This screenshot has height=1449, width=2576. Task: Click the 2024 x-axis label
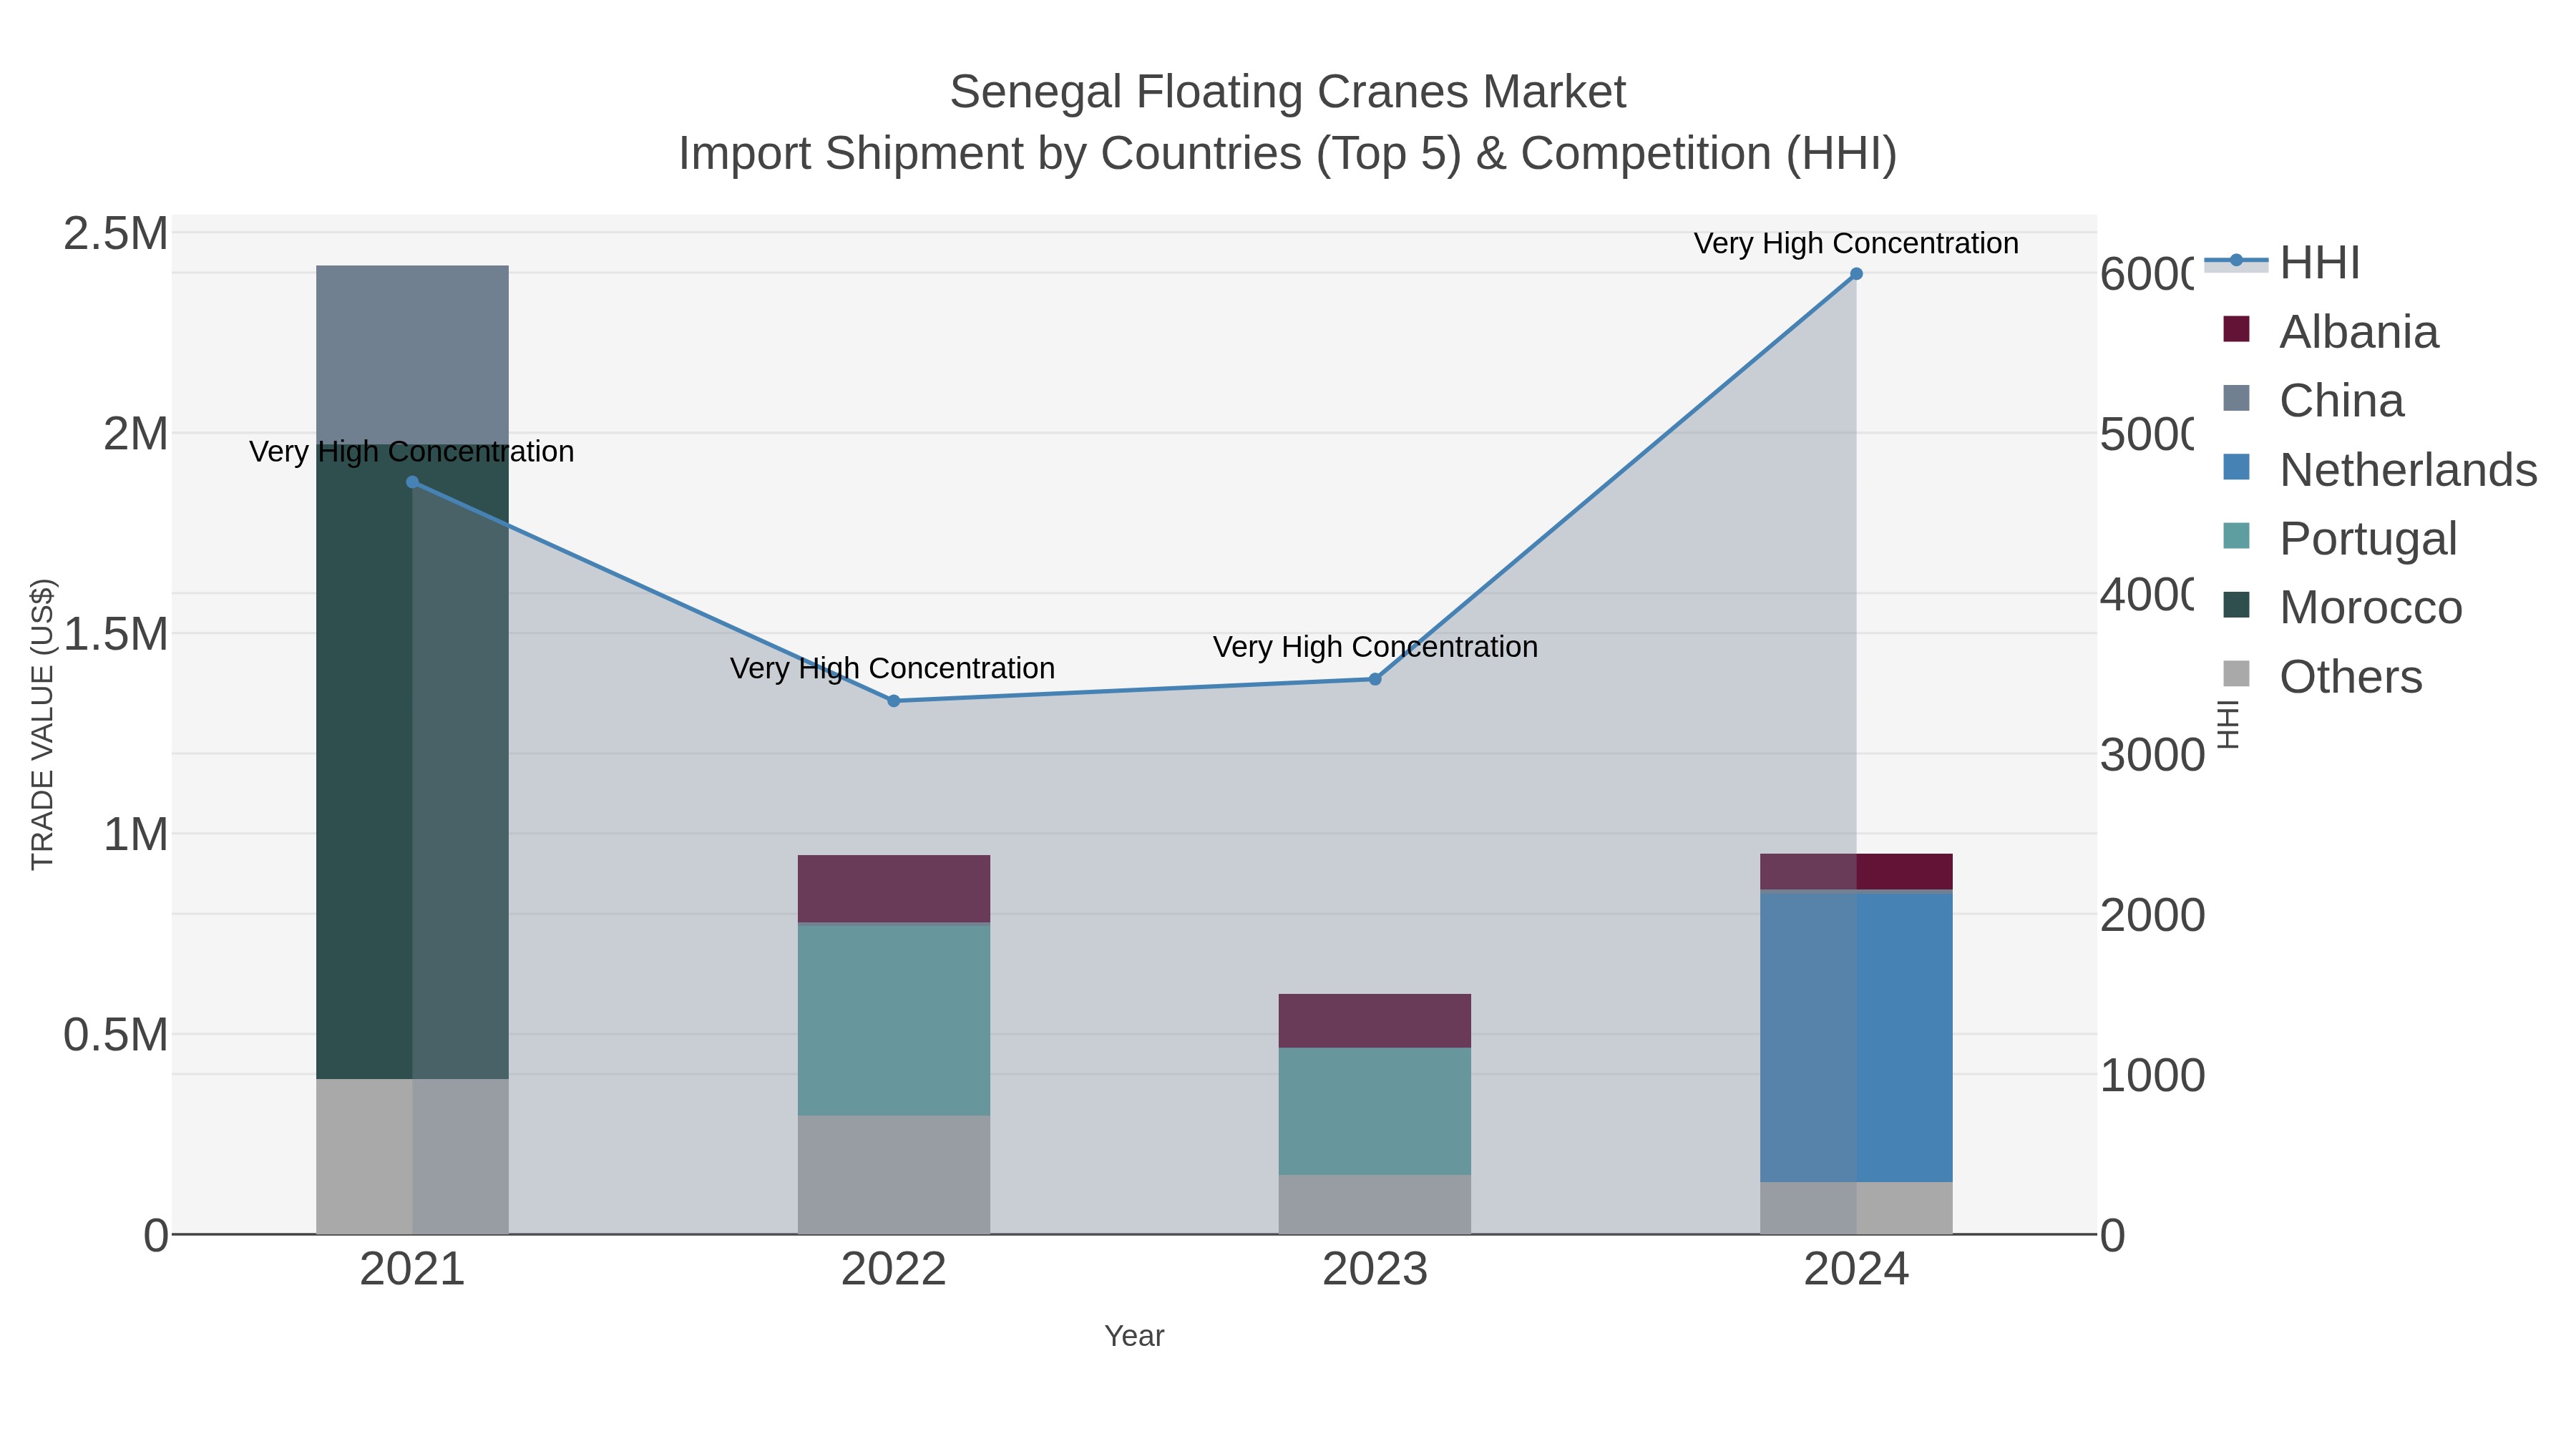1856,1269
